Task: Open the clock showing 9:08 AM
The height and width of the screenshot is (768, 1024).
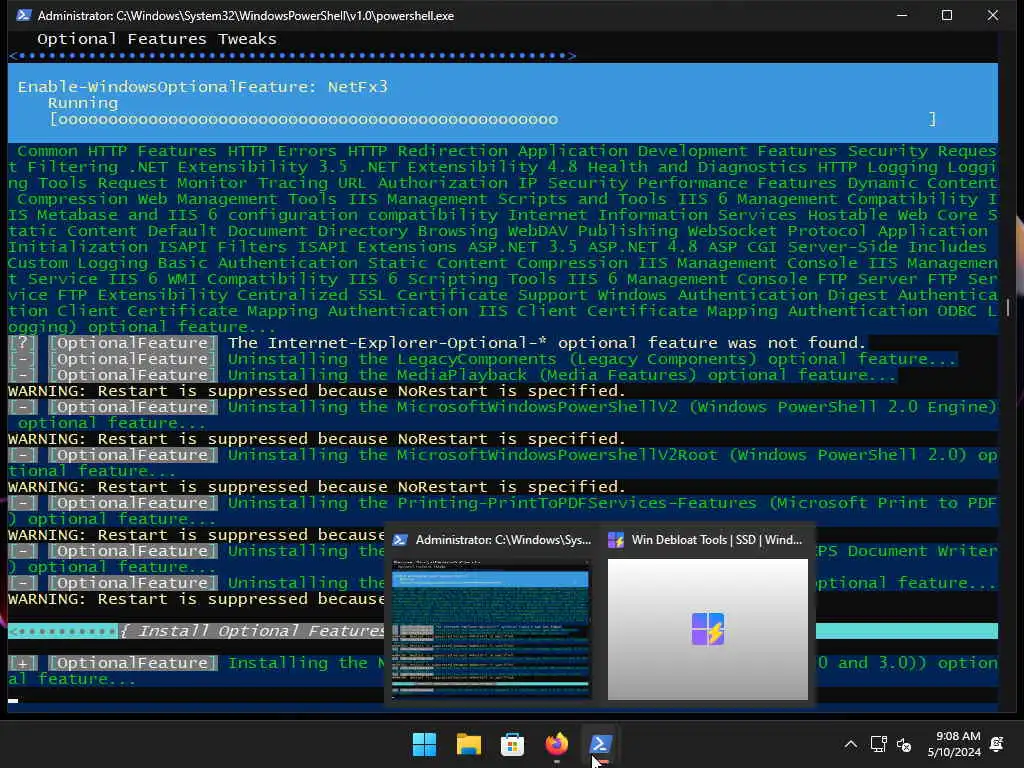Action: pyautogui.click(x=953, y=744)
